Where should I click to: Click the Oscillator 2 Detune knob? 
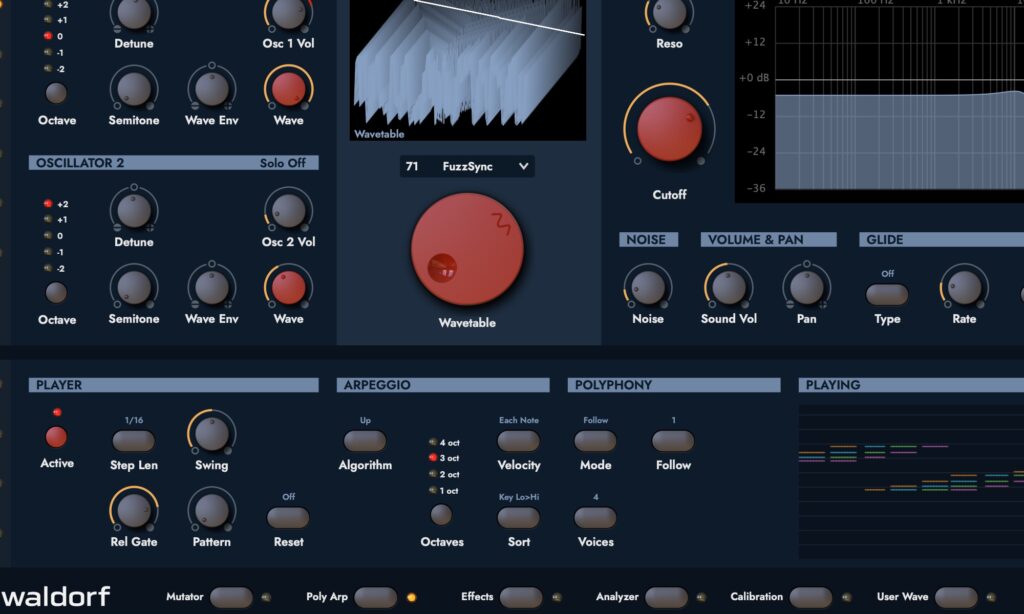click(x=134, y=210)
